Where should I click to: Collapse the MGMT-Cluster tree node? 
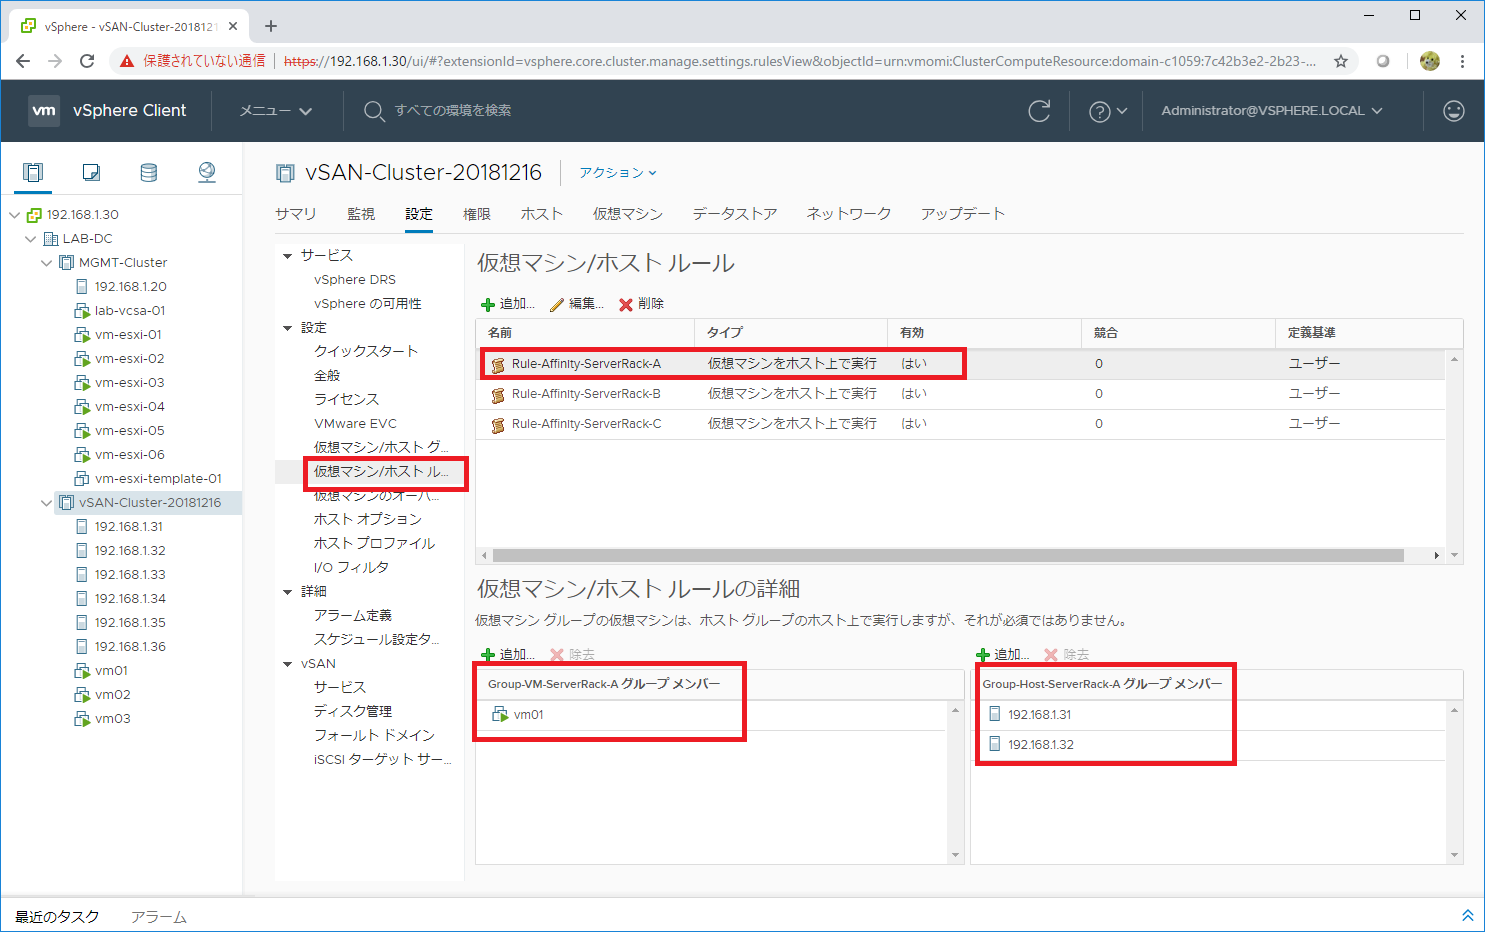pyautogui.click(x=47, y=263)
